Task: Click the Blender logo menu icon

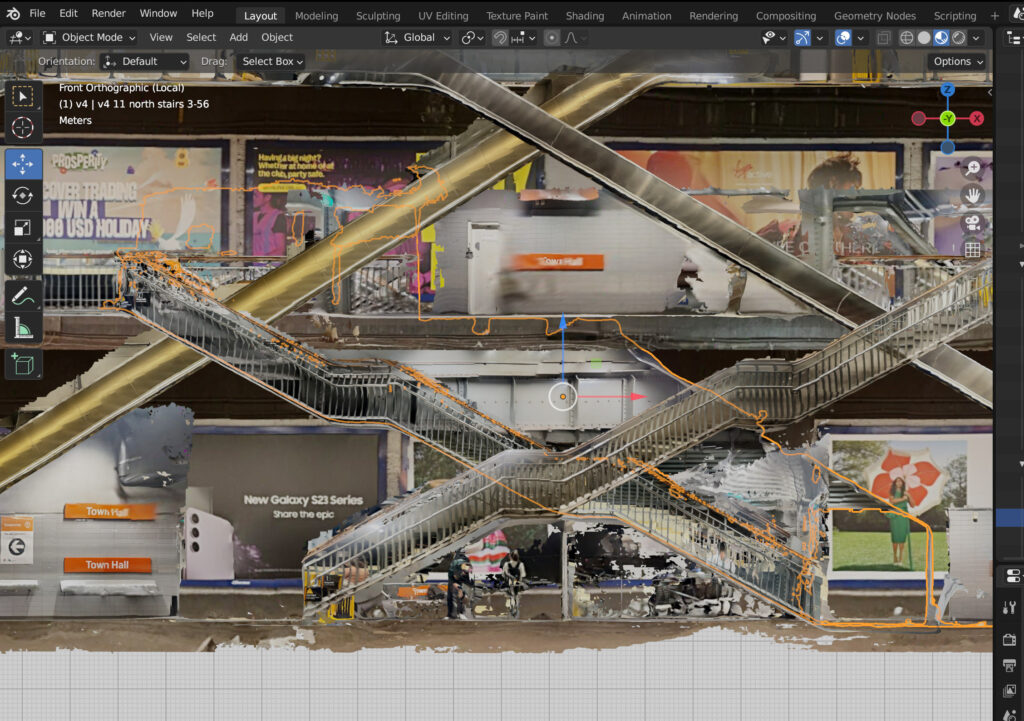Action: tap(13, 13)
